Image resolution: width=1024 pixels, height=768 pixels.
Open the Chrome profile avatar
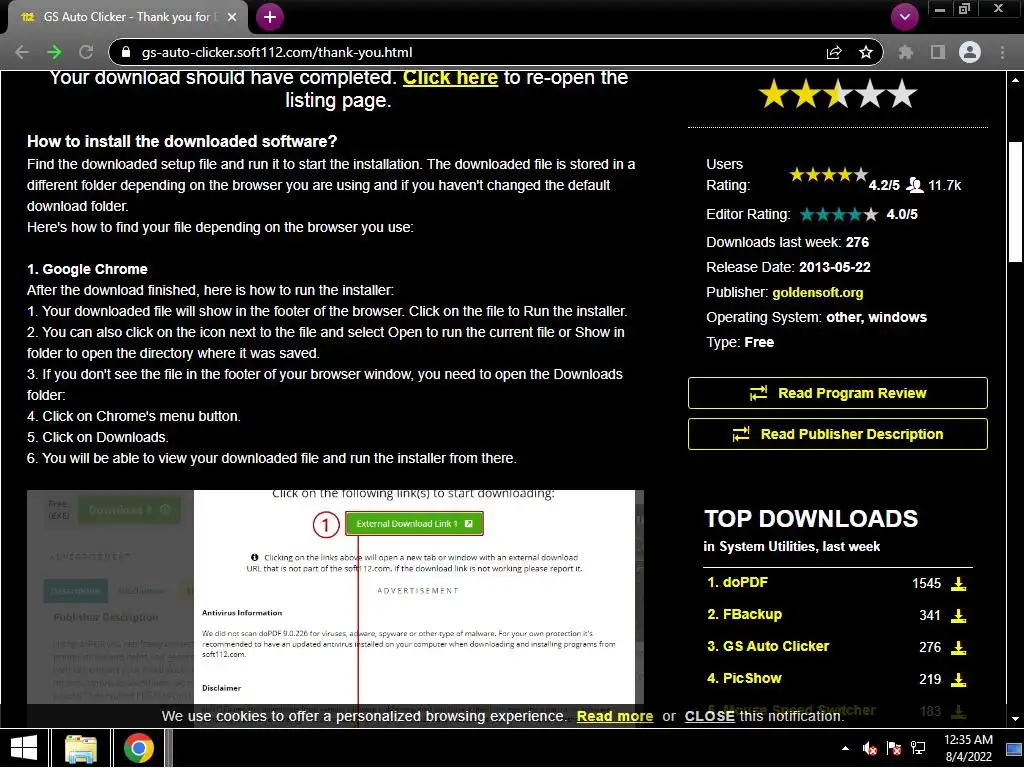coord(970,52)
